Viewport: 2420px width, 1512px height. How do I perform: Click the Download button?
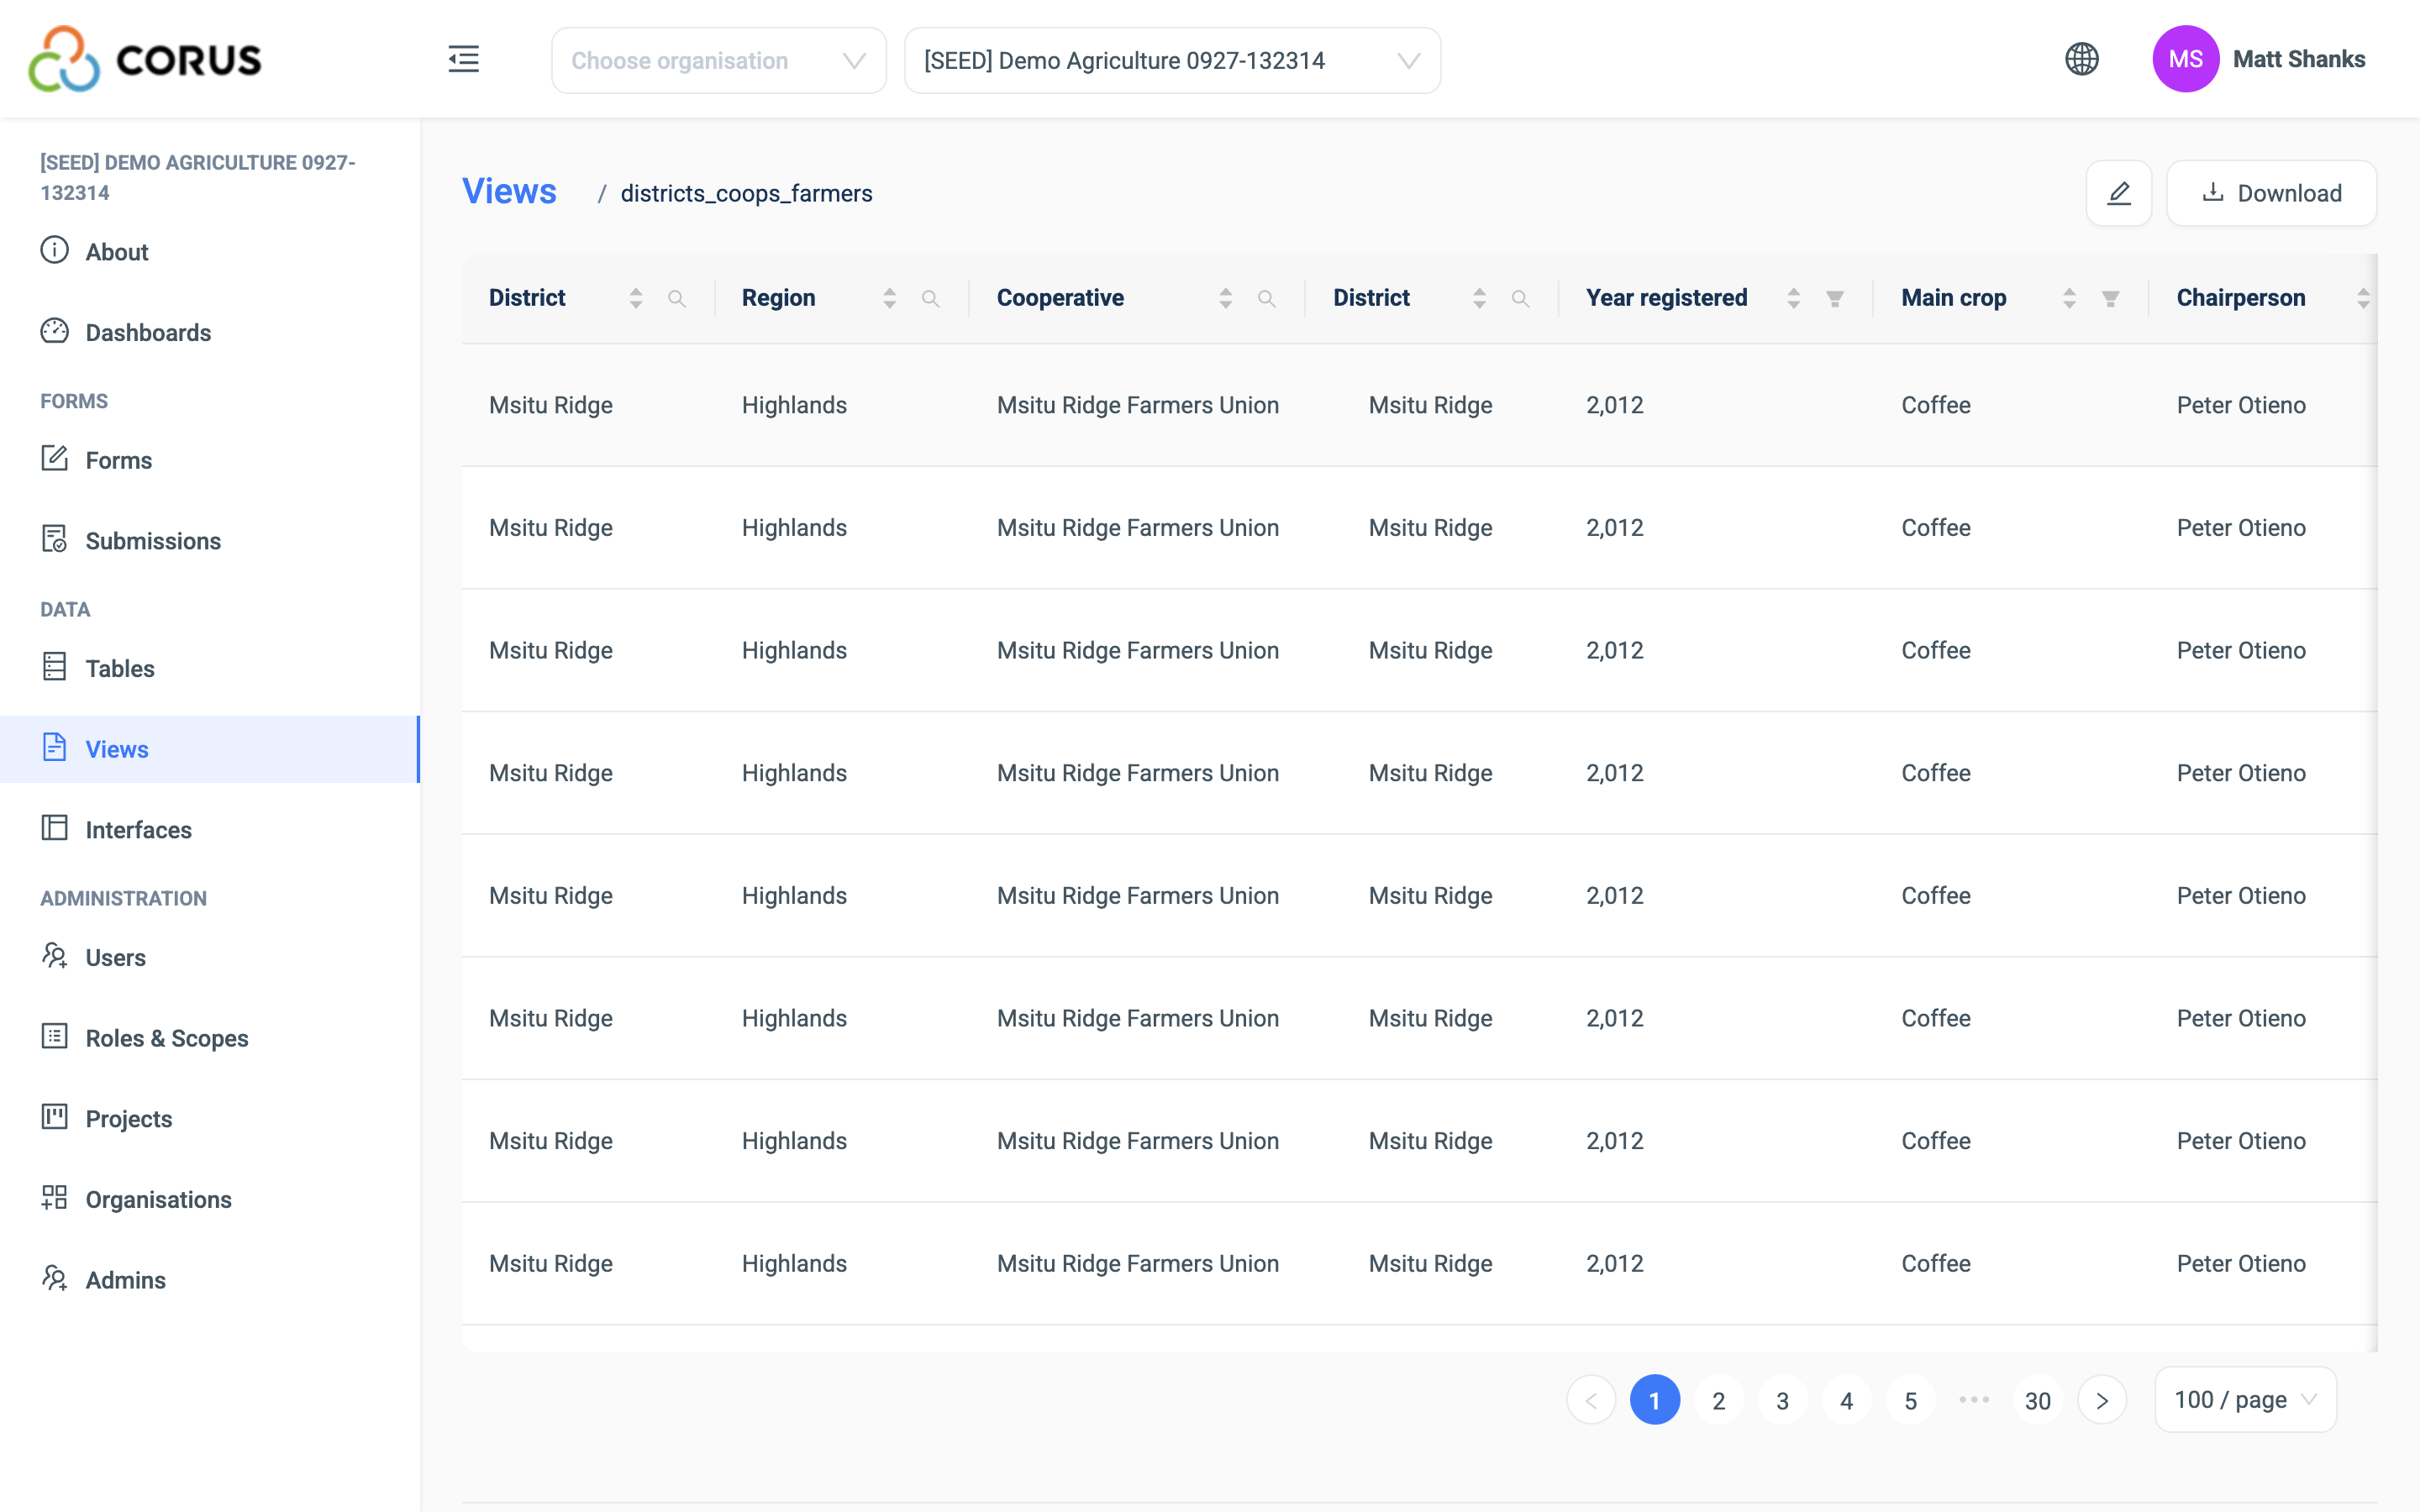(x=2271, y=193)
